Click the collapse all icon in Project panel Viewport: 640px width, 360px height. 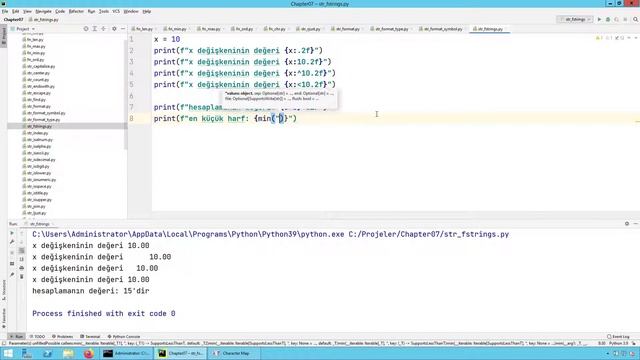(104, 29)
